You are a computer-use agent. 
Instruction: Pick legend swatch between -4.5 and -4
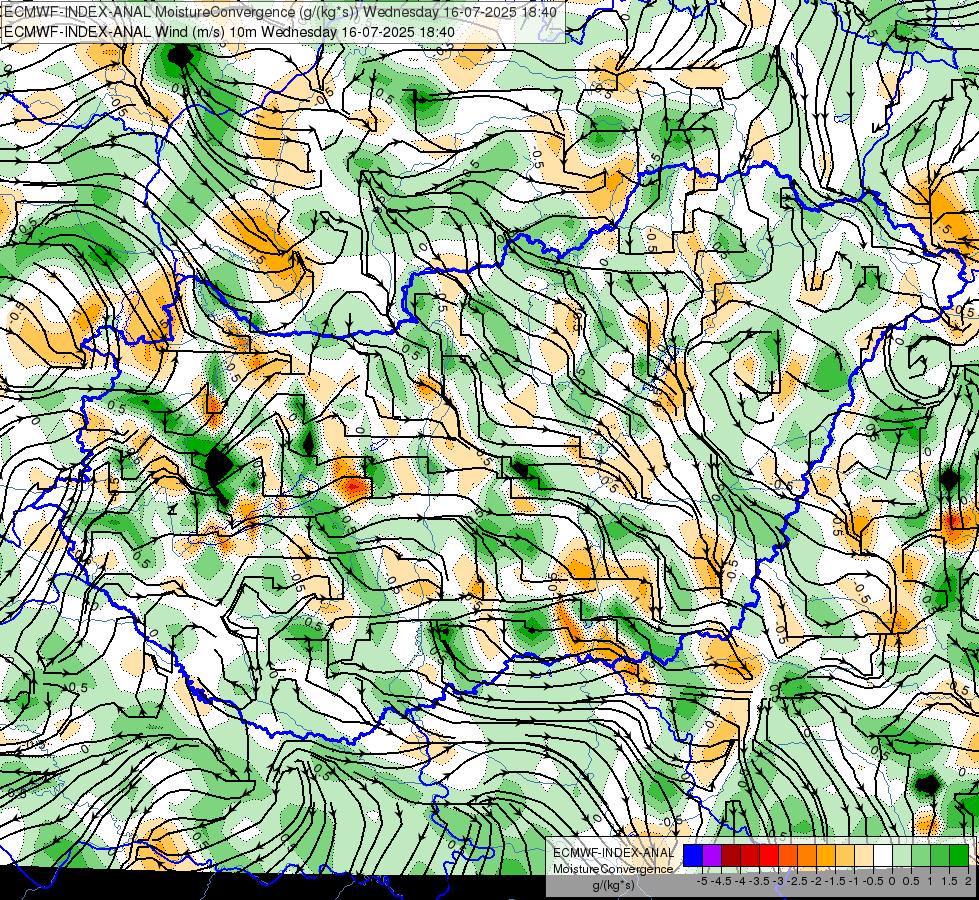(731, 855)
